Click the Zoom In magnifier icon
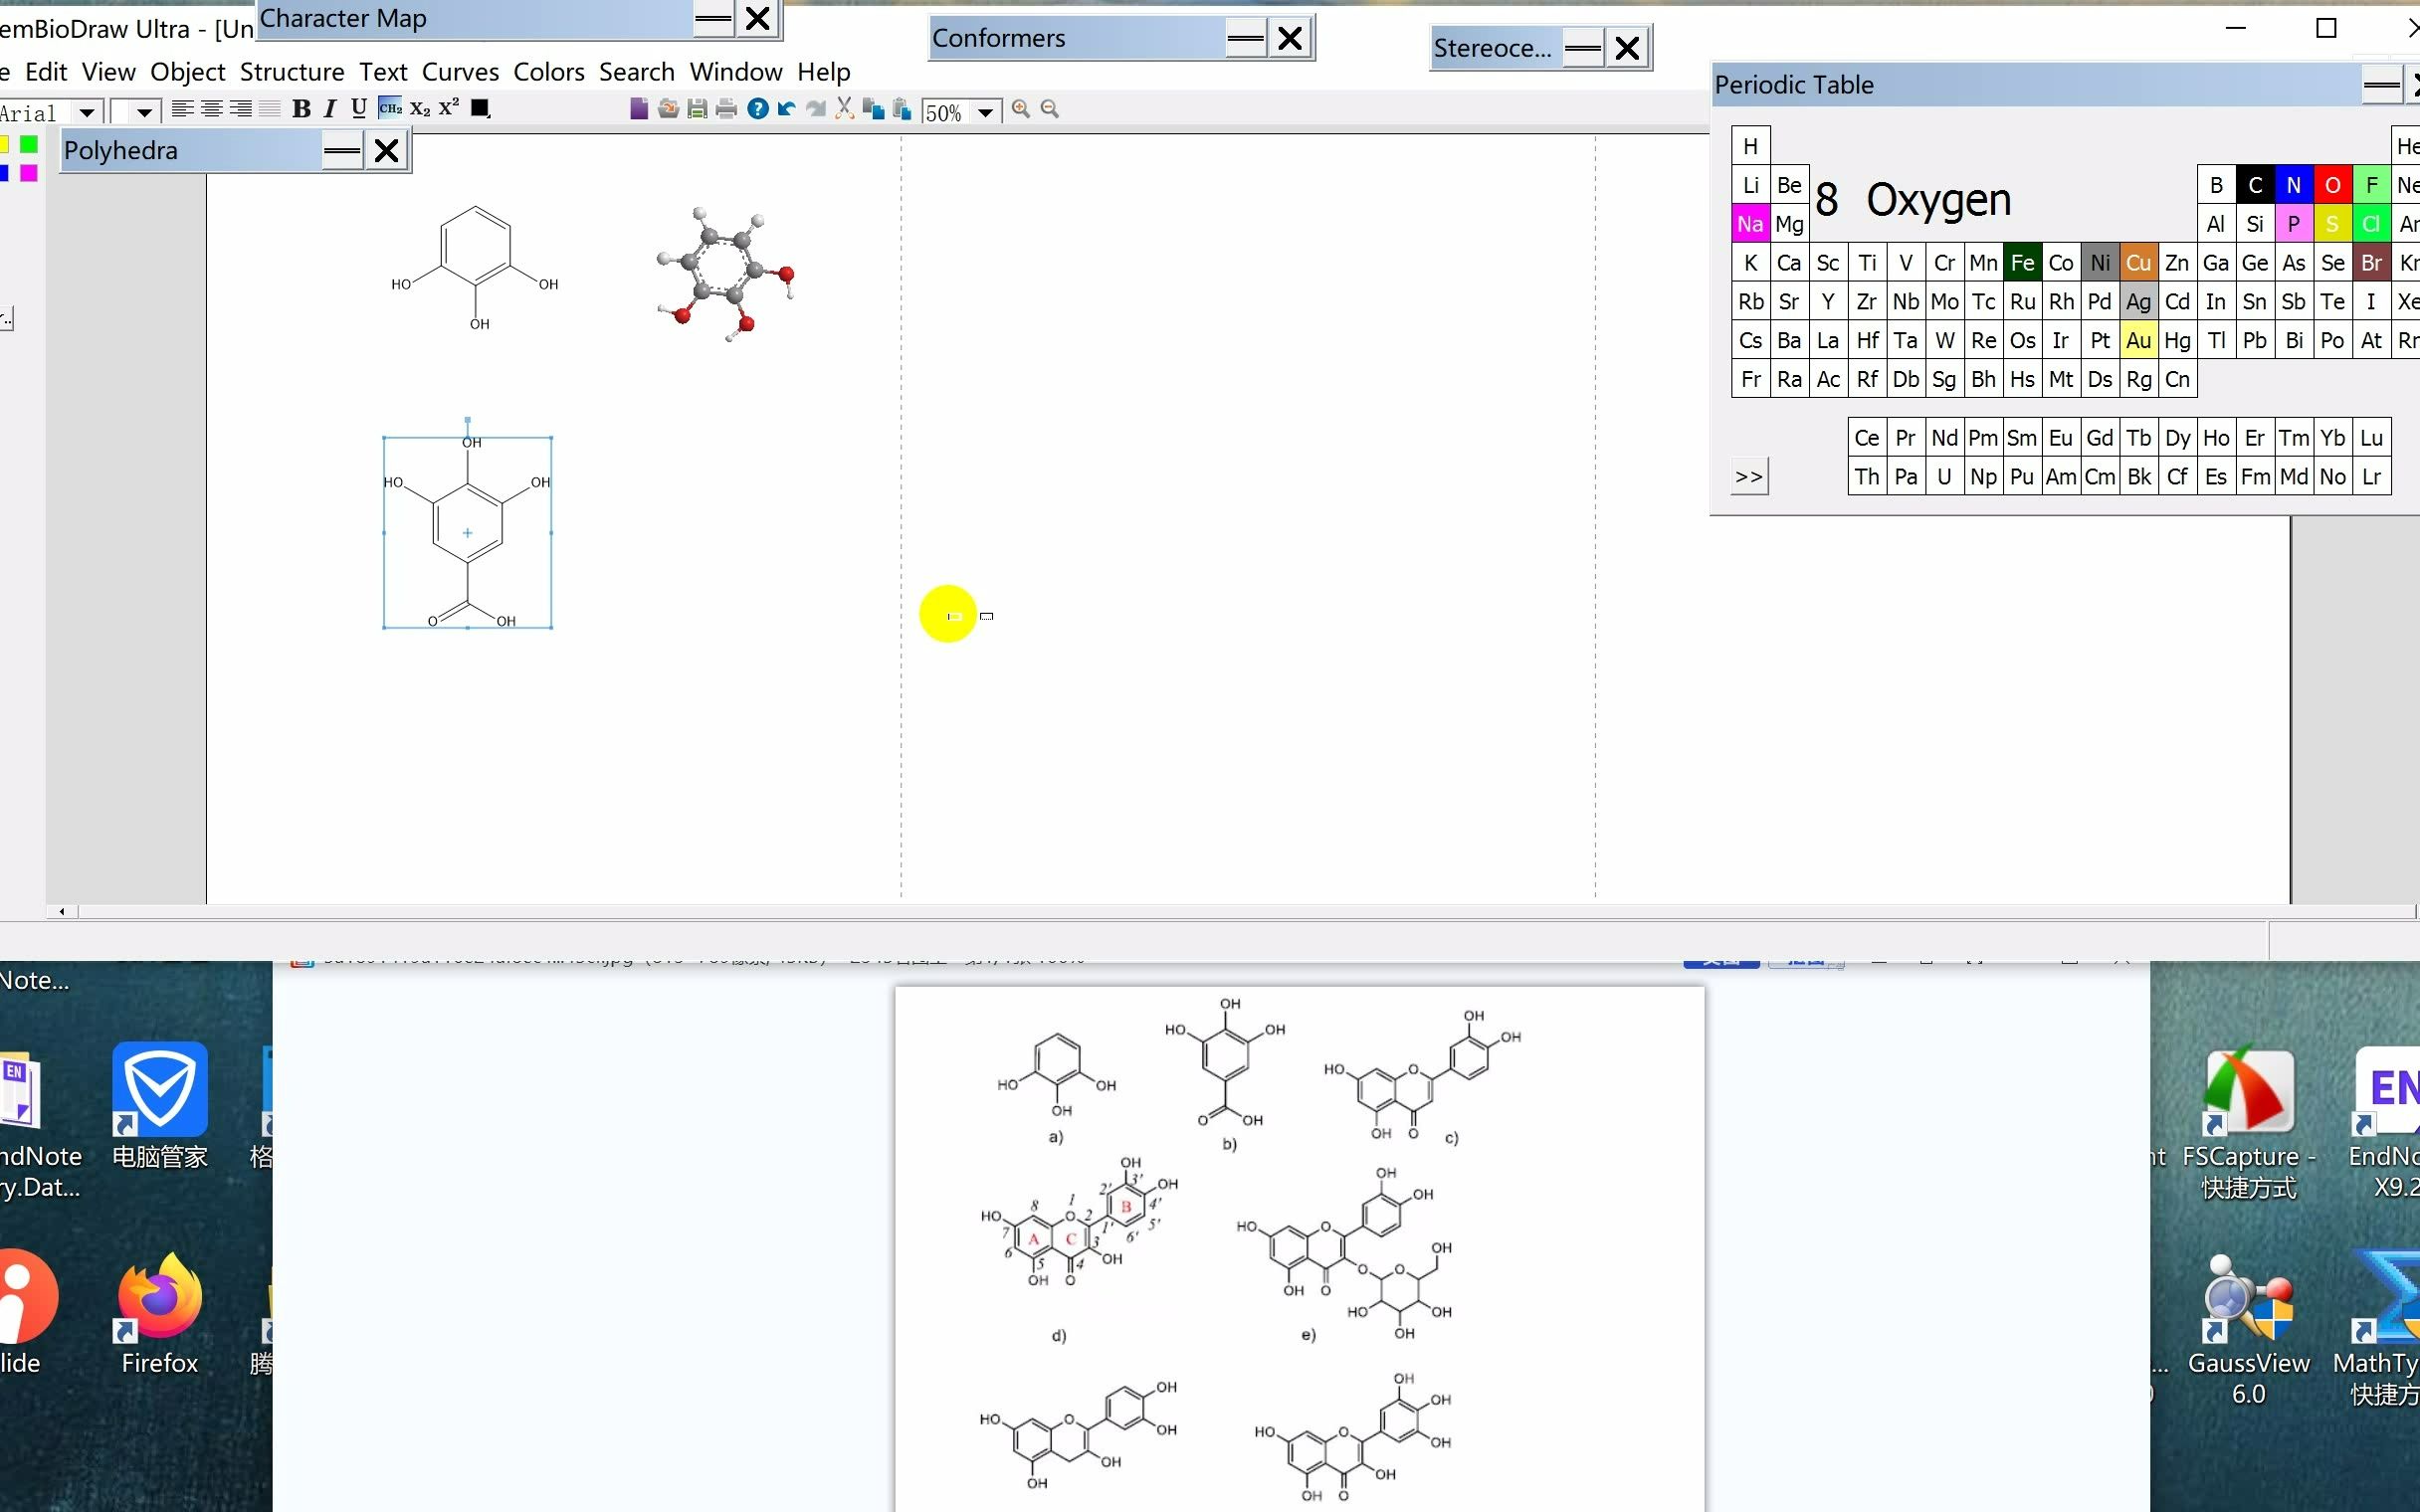2420x1512 pixels. pos(1019,110)
